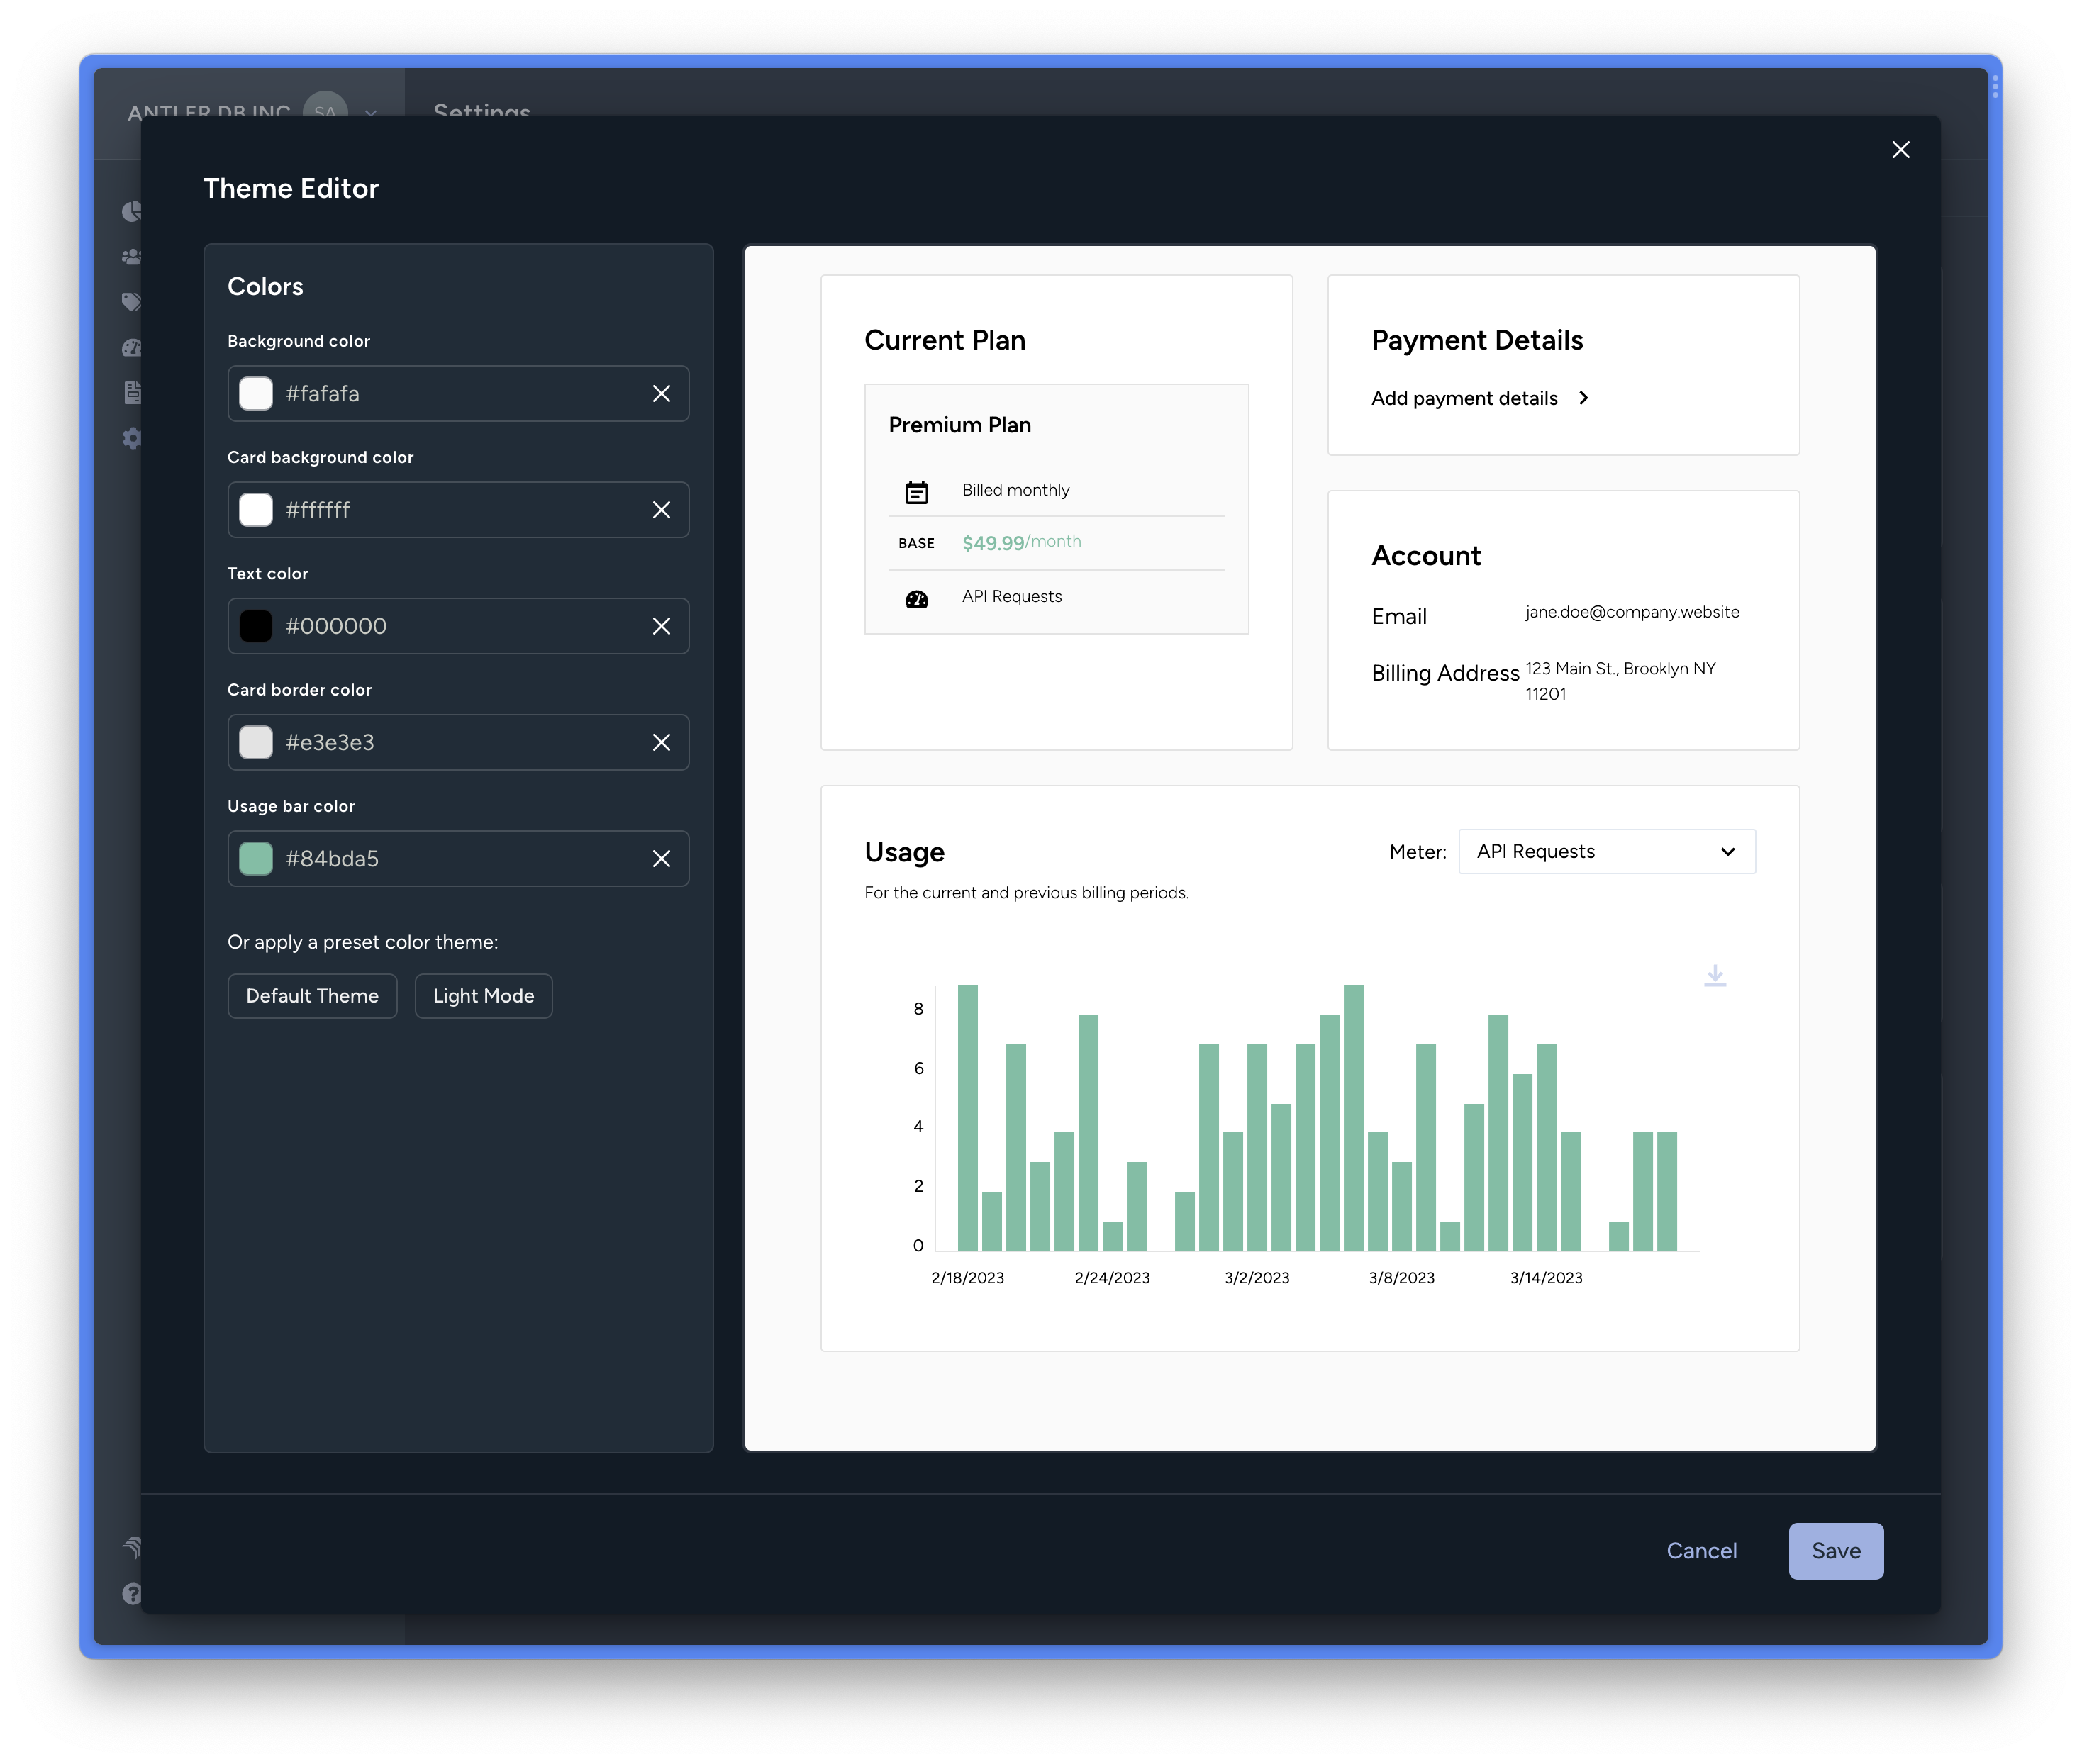
Task: Clear the Text color value
Action: tap(661, 626)
